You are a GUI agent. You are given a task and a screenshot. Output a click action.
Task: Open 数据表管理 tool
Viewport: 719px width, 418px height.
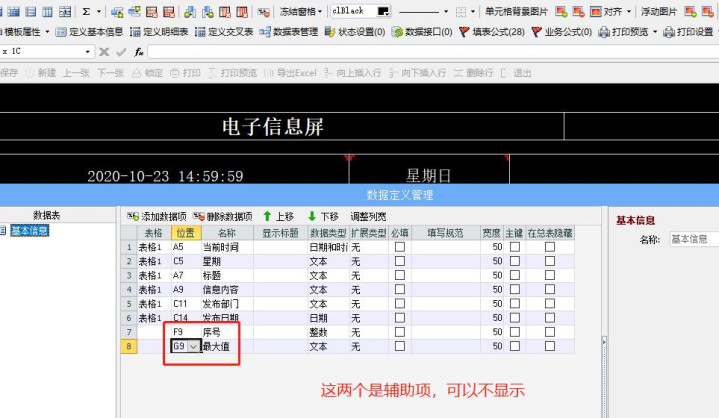[288, 32]
